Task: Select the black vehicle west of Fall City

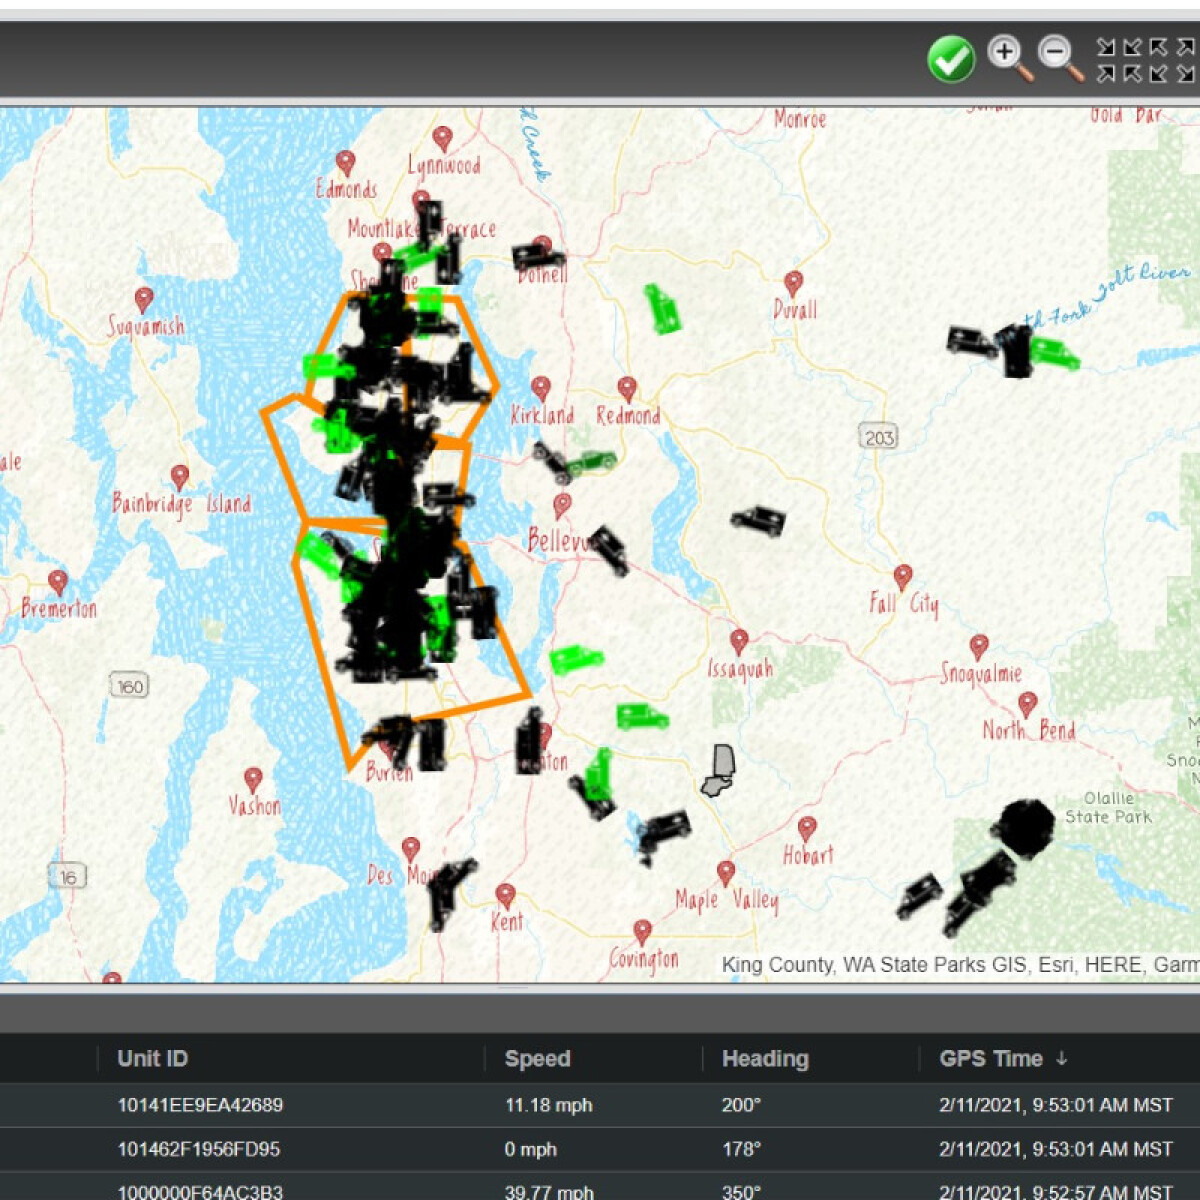Action: point(758,520)
